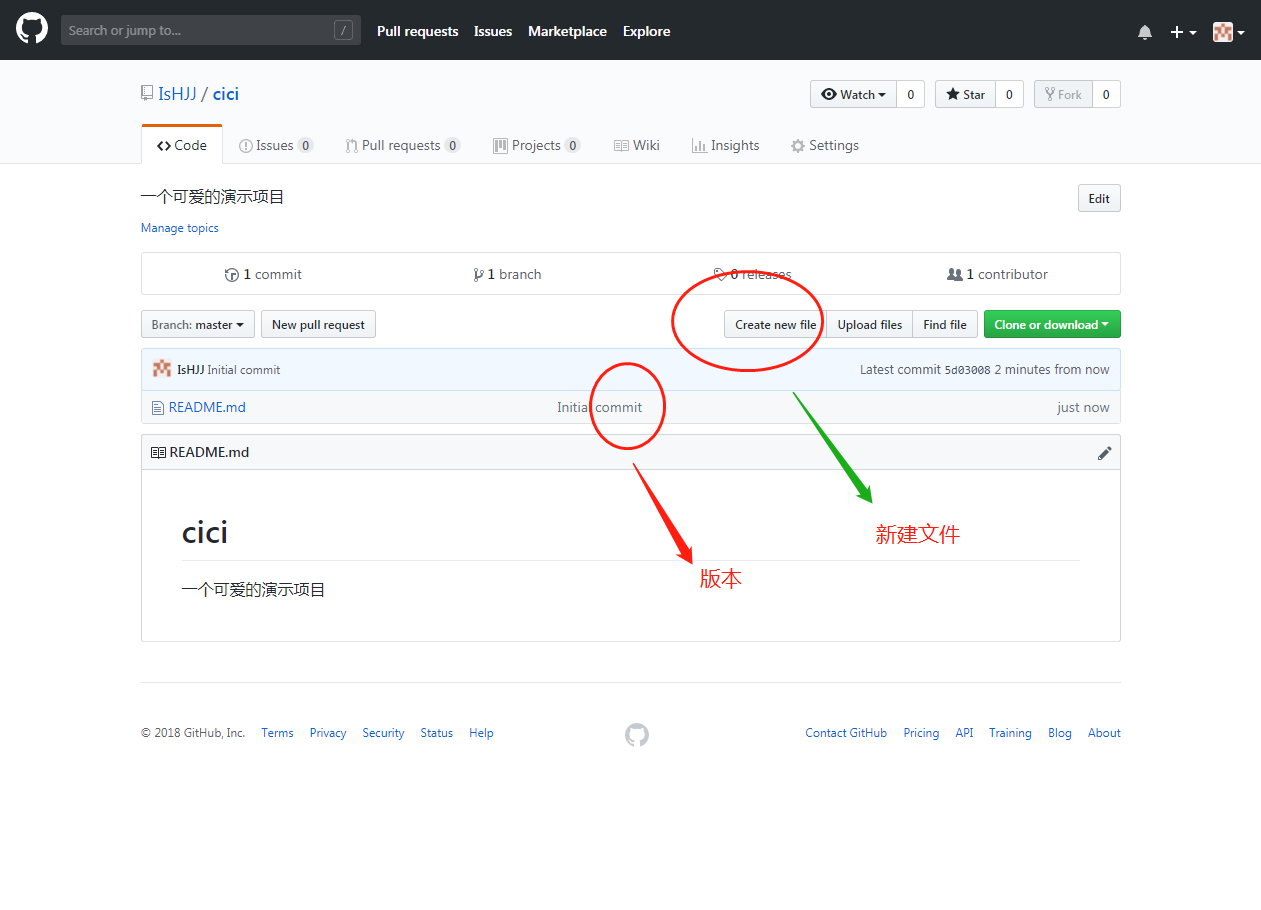
Task: Open the notifications bell
Action: (x=1145, y=32)
